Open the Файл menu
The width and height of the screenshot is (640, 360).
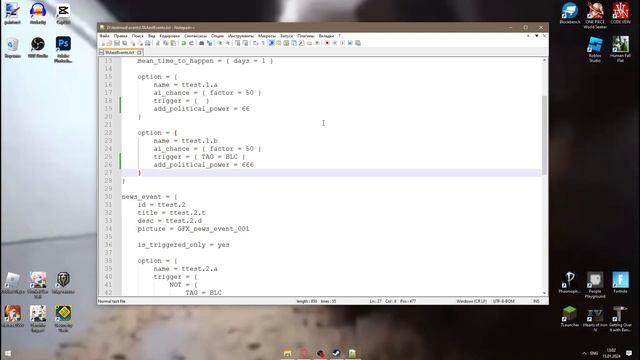pyautogui.click(x=104, y=36)
